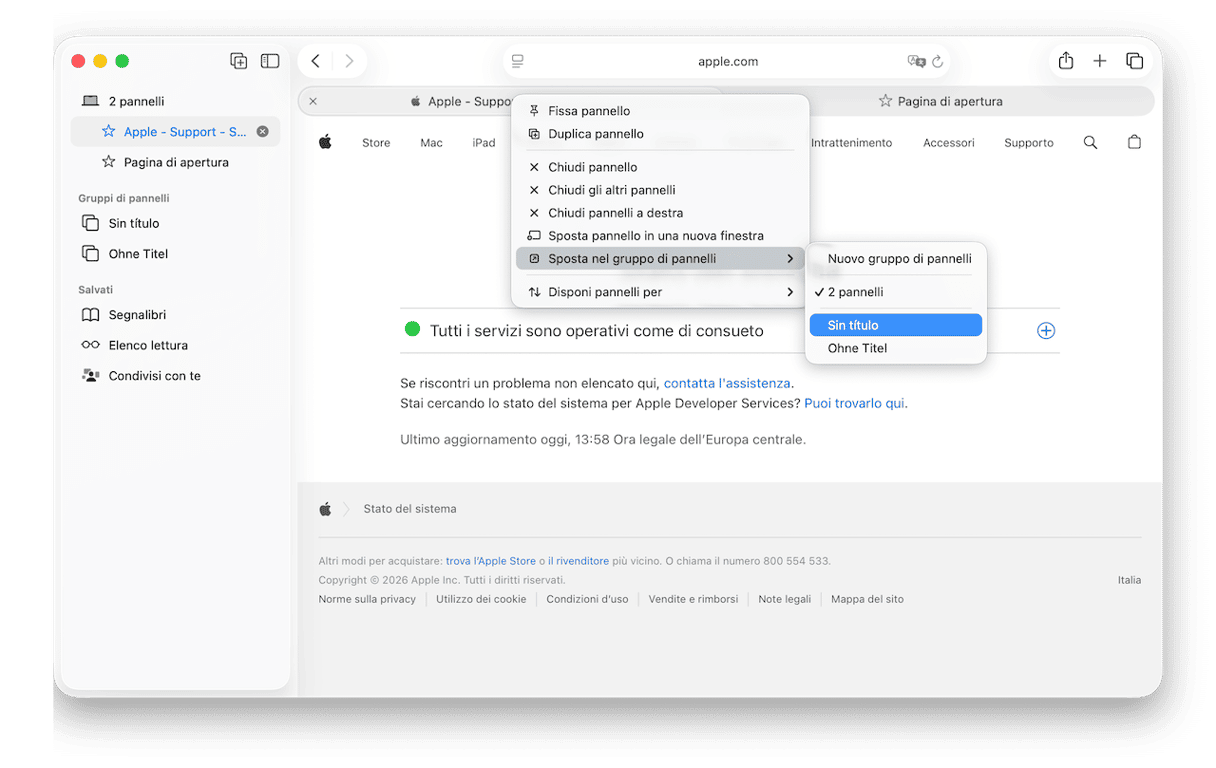Click the Puoi trovarlo qui link

[x=854, y=404]
